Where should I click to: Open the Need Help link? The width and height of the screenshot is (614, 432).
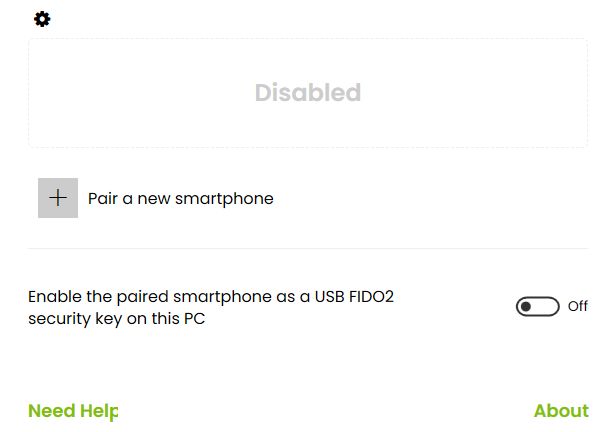[x=73, y=411]
